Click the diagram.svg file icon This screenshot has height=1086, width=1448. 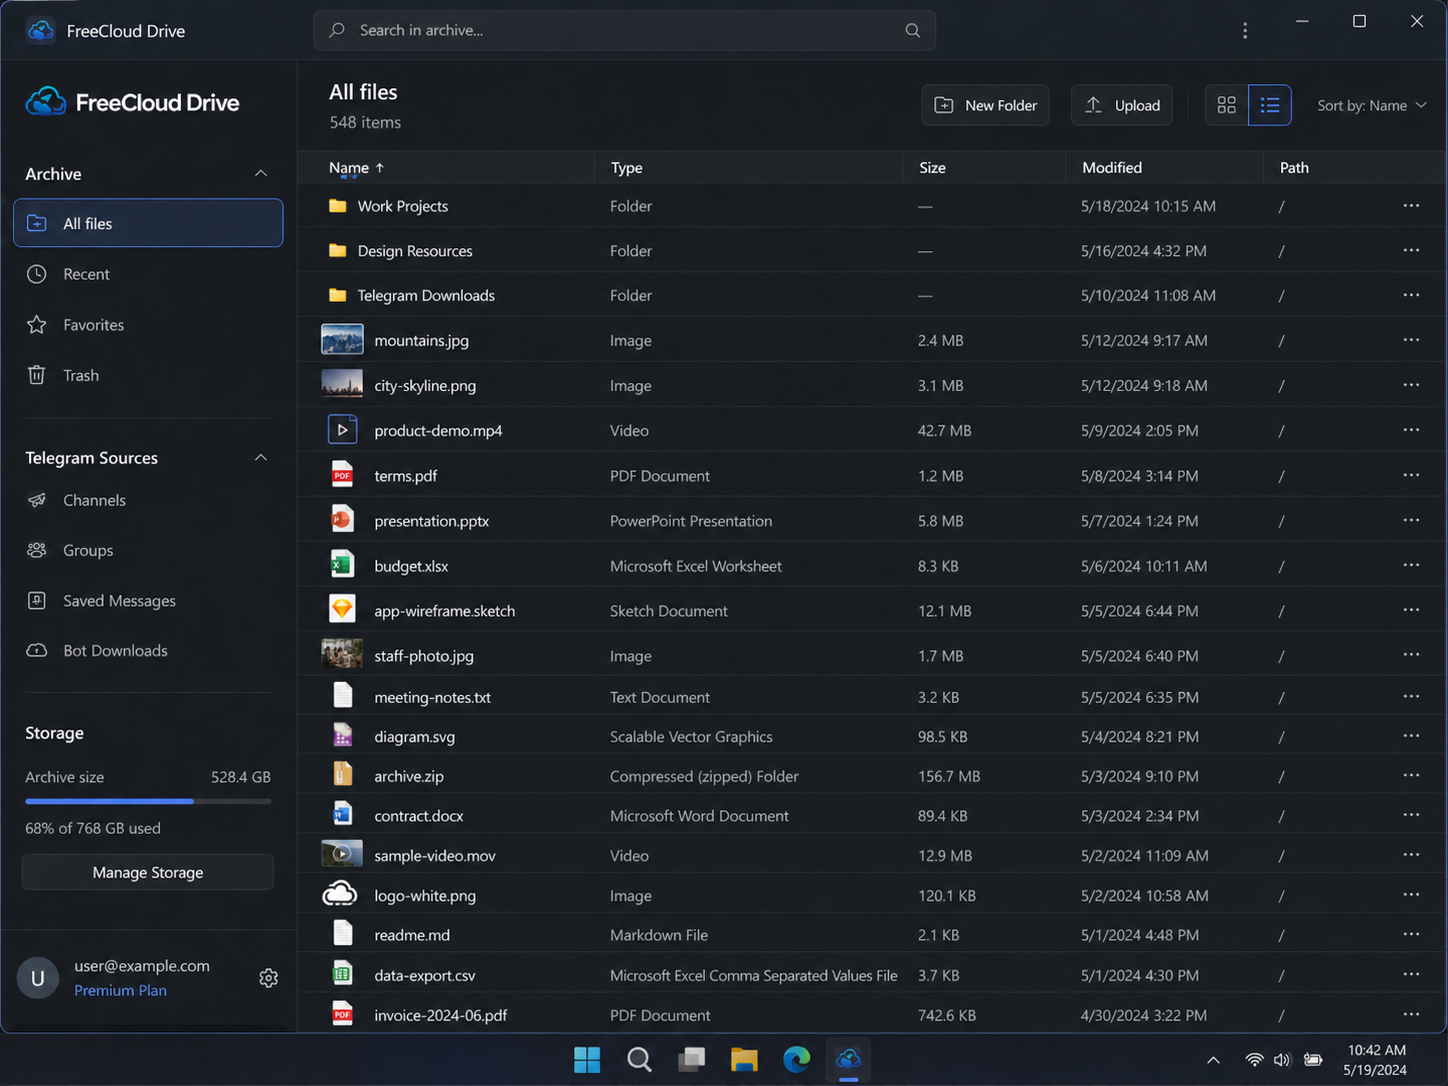(x=342, y=735)
